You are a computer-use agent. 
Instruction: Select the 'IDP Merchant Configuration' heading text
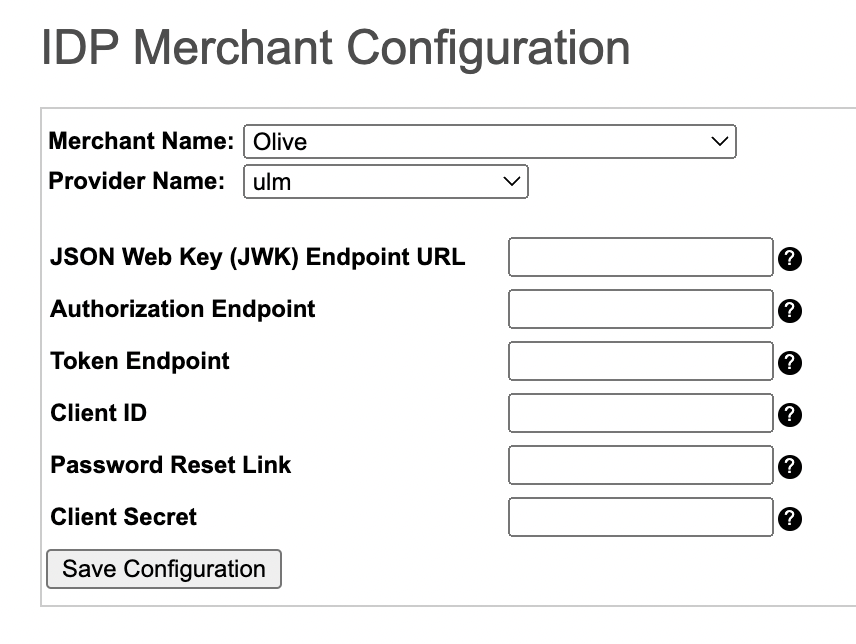(336, 49)
